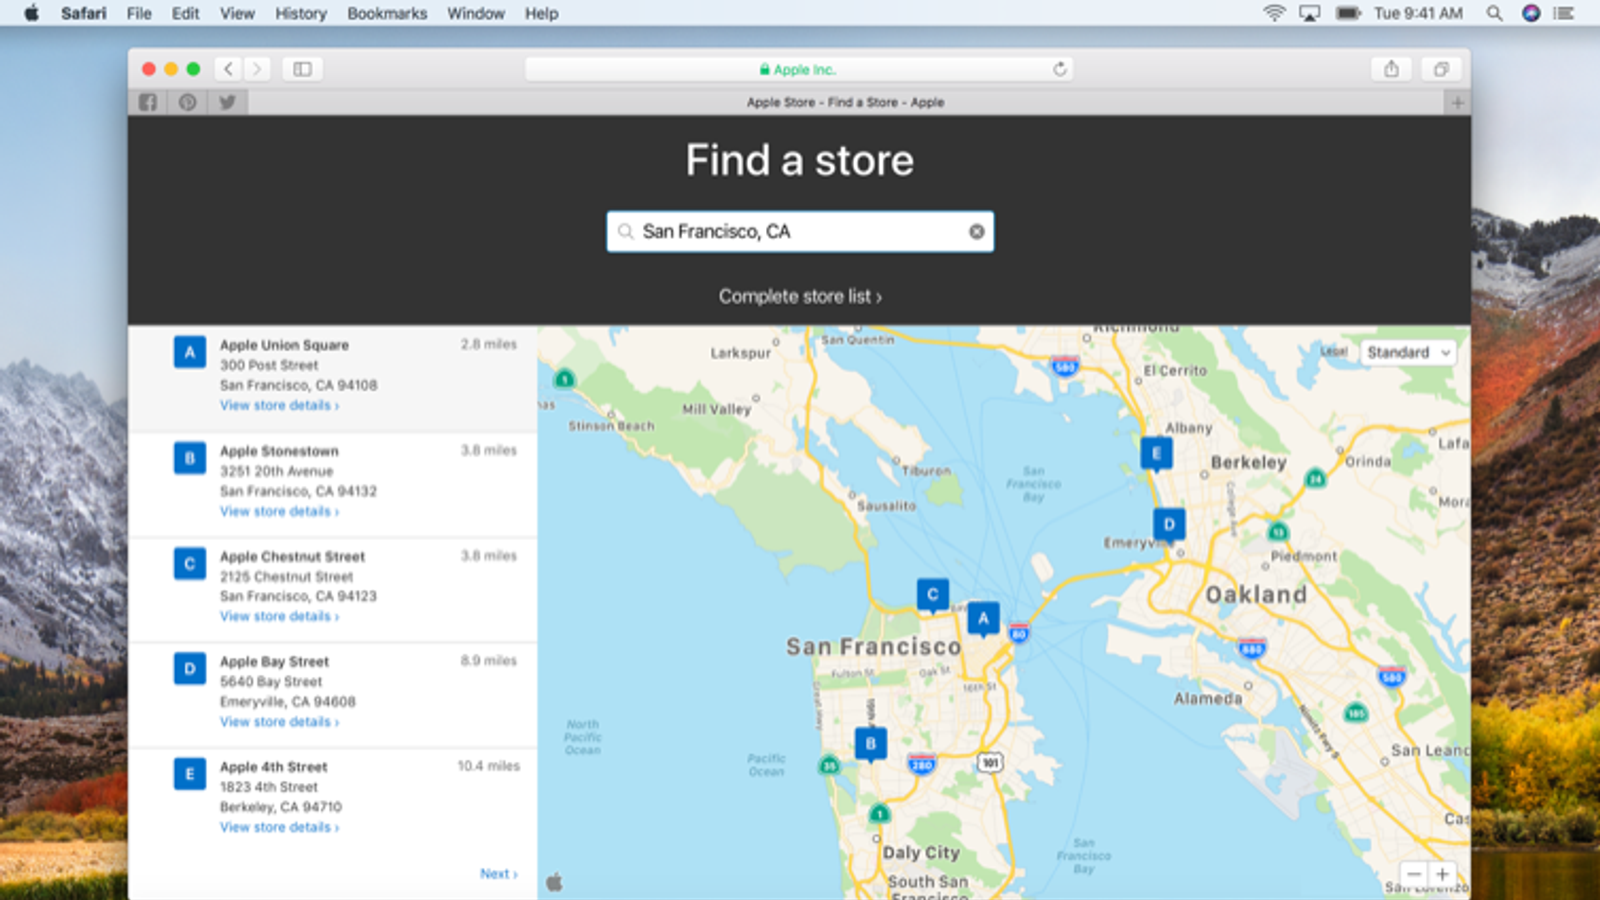1600x900 pixels.
Task: Show all tabs overview in Safari
Action: pos(1441,69)
